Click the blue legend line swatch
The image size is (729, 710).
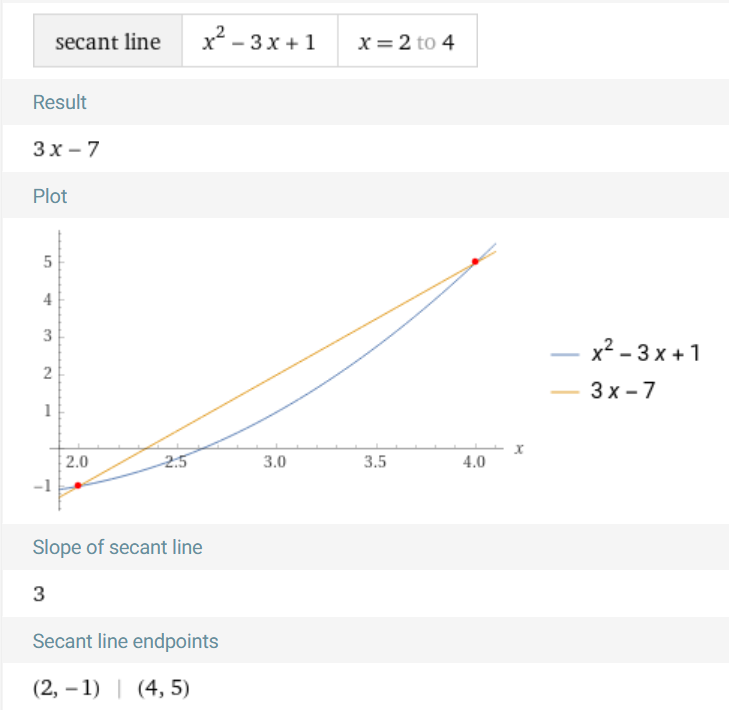tap(565, 354)
